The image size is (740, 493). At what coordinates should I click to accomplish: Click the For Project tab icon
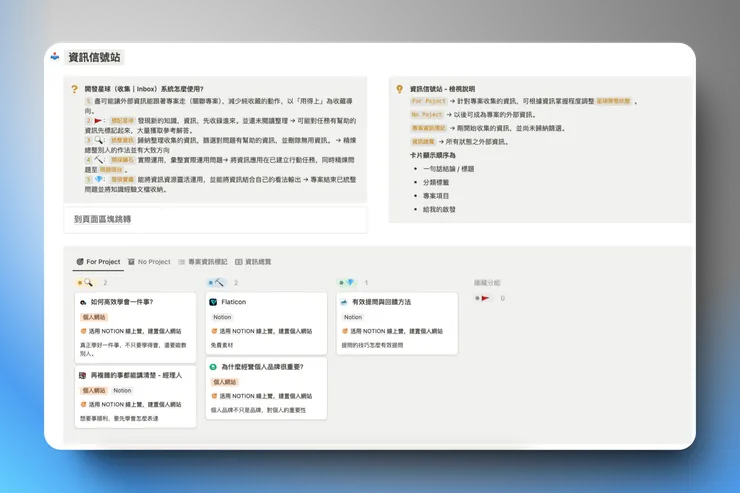click(x=80, y=261)
